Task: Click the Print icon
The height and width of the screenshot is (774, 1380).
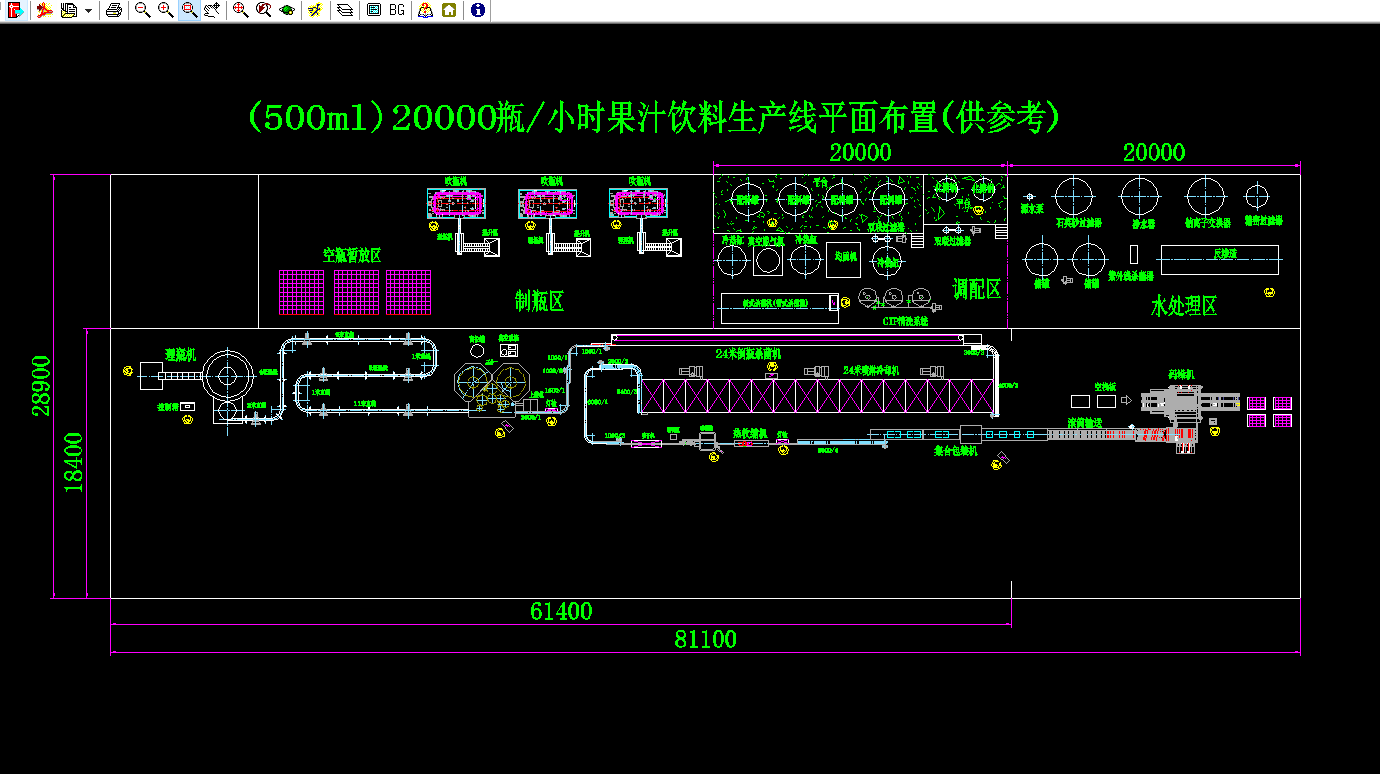Action: pos(114,10)
